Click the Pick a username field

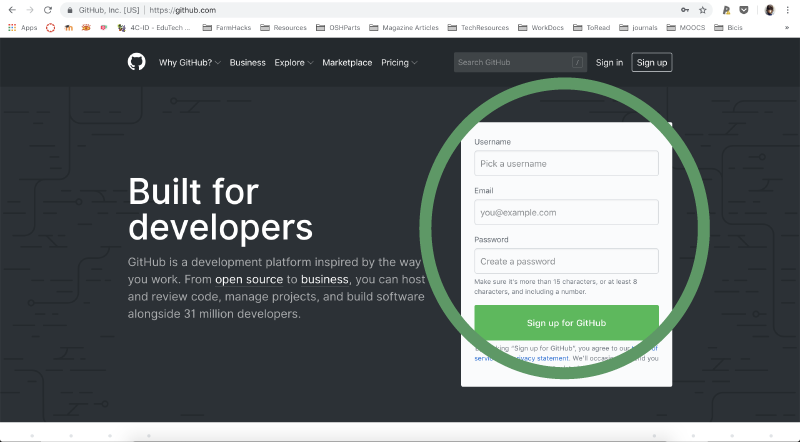[x=566, y=163]
